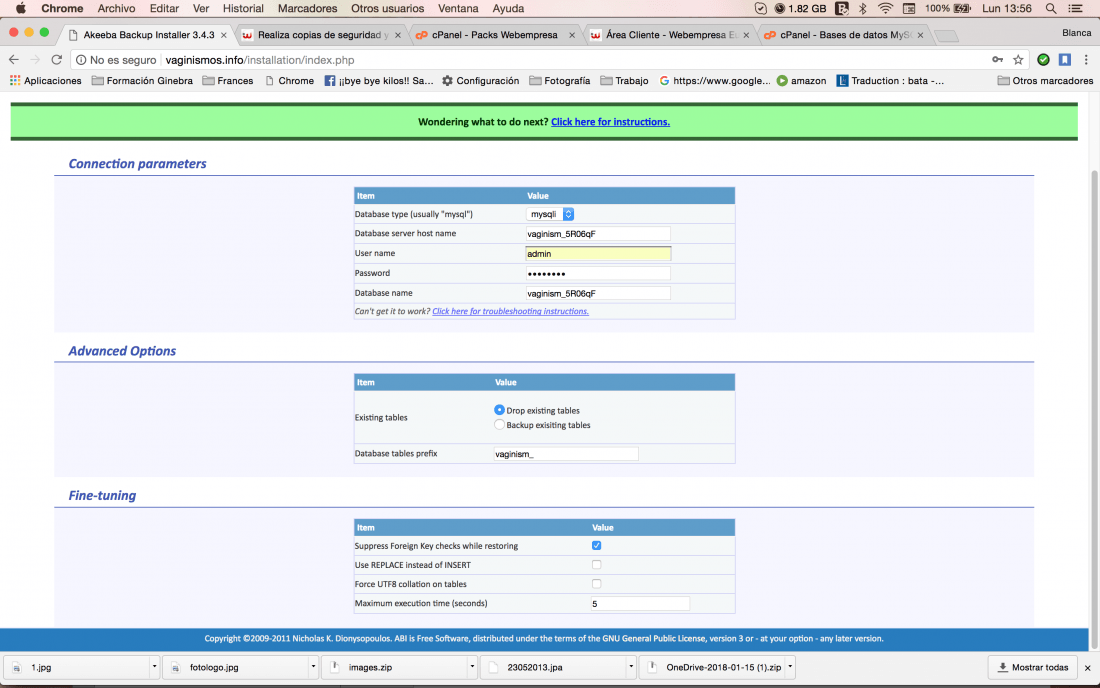
Task: Close the cPanel - Packs Webempresa tab
Action: point(572,35)
